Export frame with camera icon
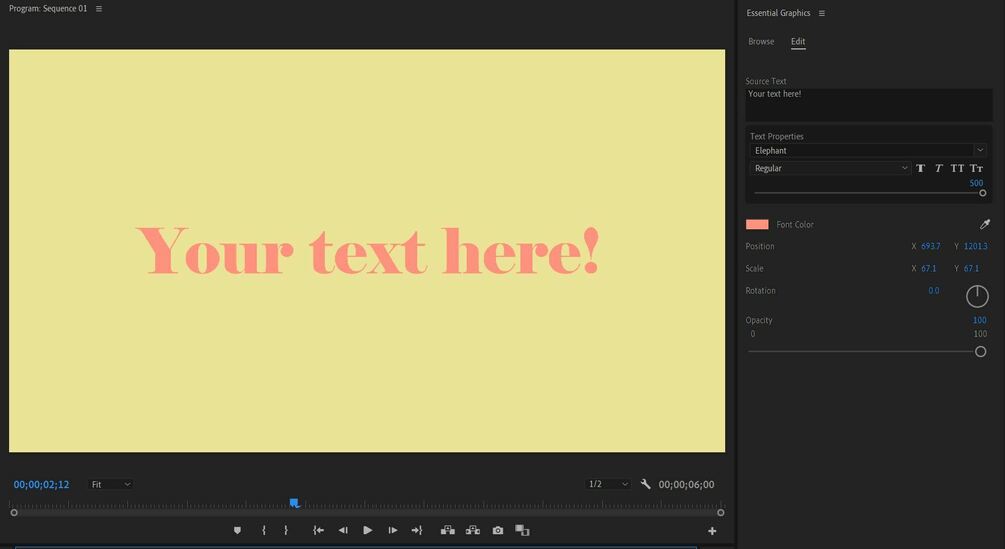1005x549 pixels. 498,530
